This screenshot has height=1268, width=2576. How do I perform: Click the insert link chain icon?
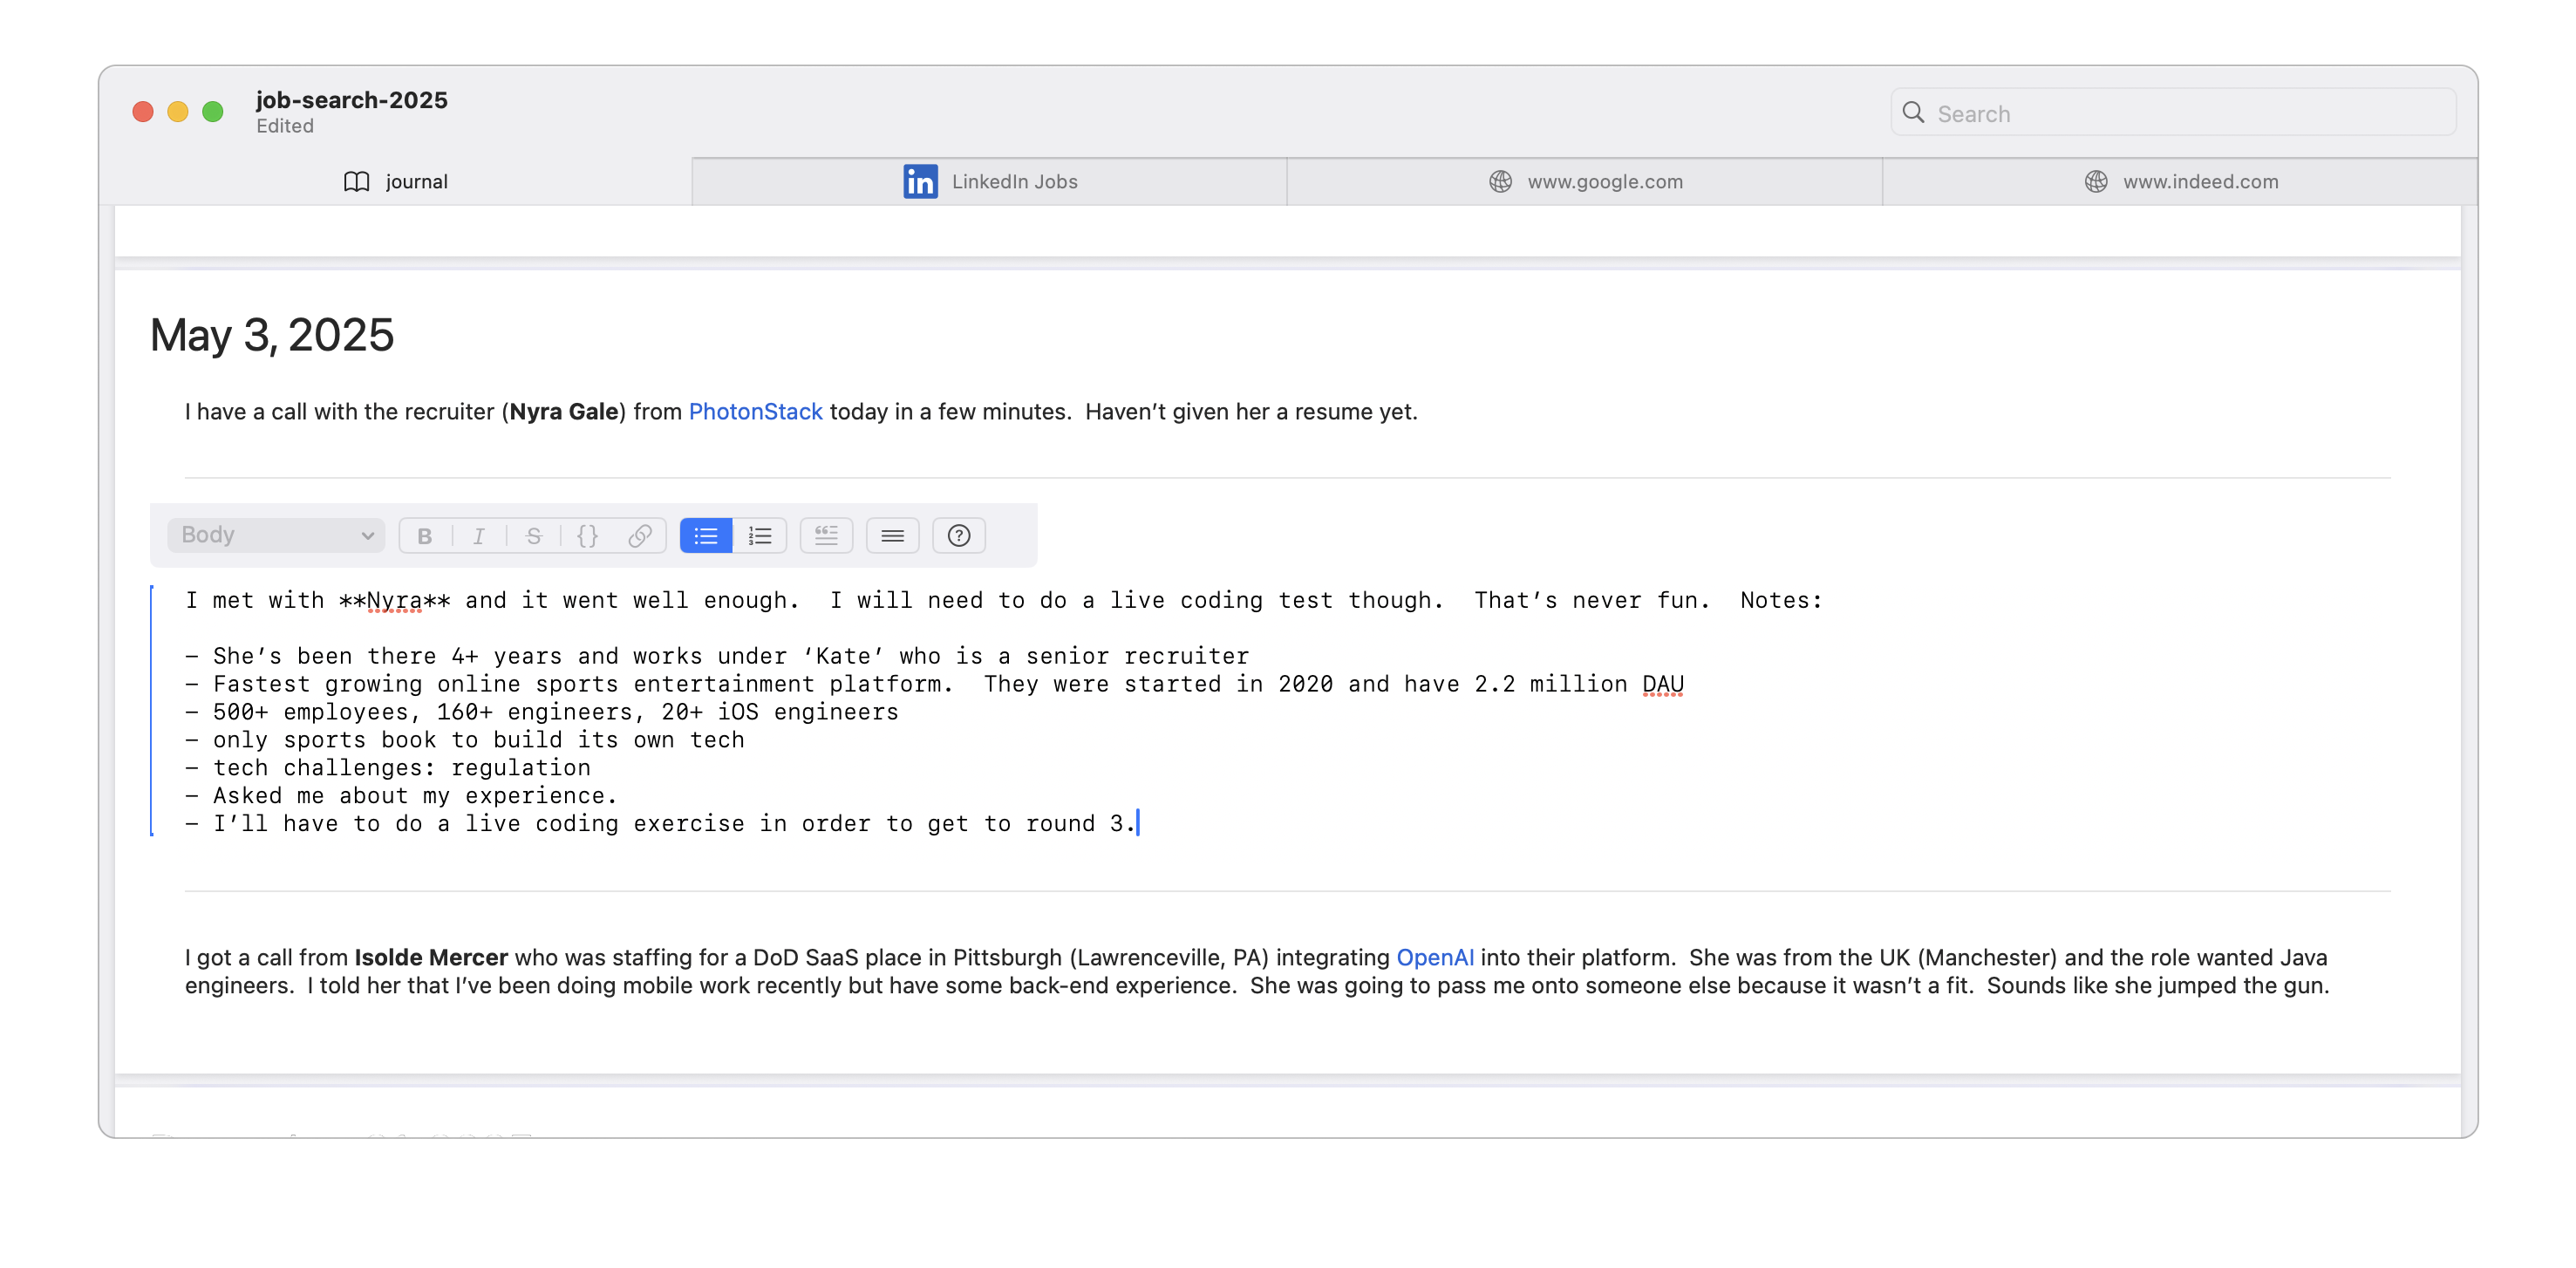[x=640, y=536]
